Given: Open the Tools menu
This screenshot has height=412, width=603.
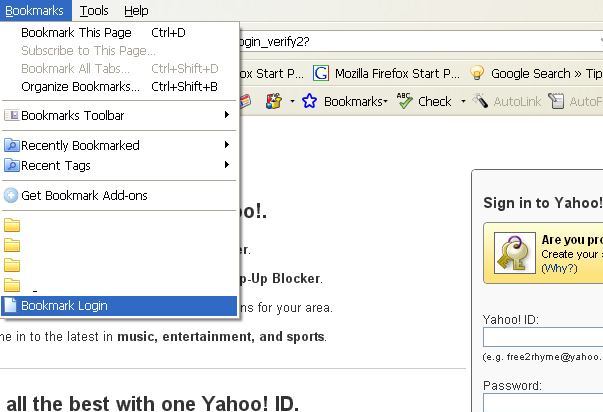Looking at the screenshot, I should pos(94,10).
